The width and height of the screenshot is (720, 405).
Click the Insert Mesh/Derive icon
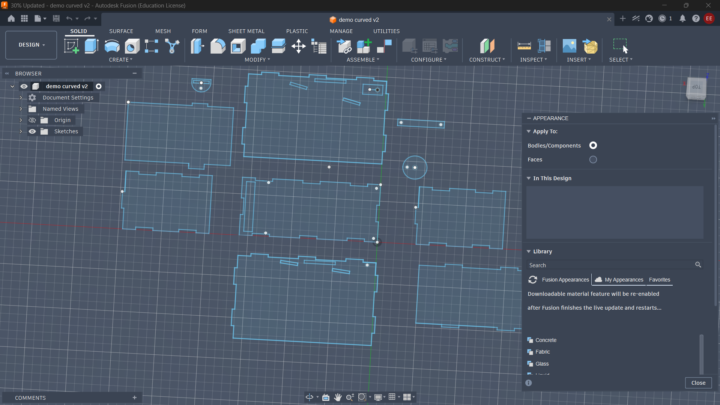click(x=590, y=46)
